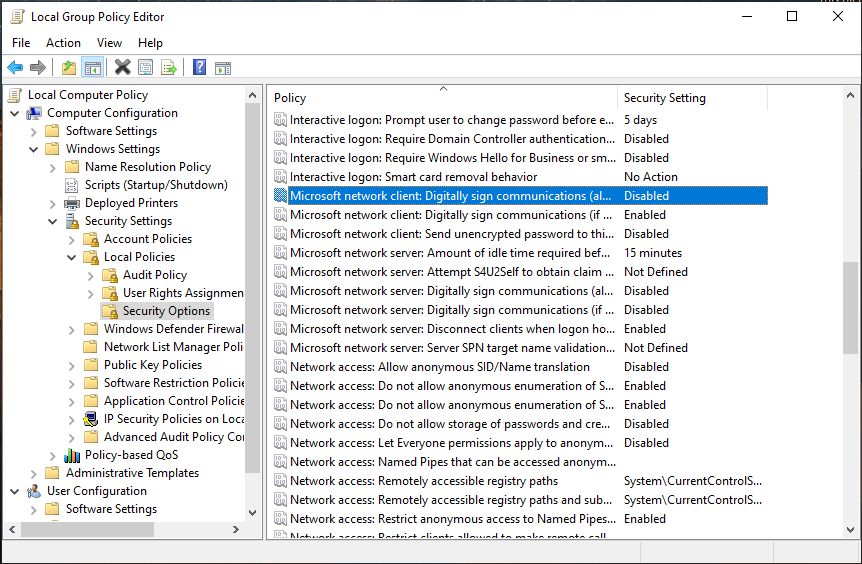Click the tree pane scroll down arrow

pos(252,513)
